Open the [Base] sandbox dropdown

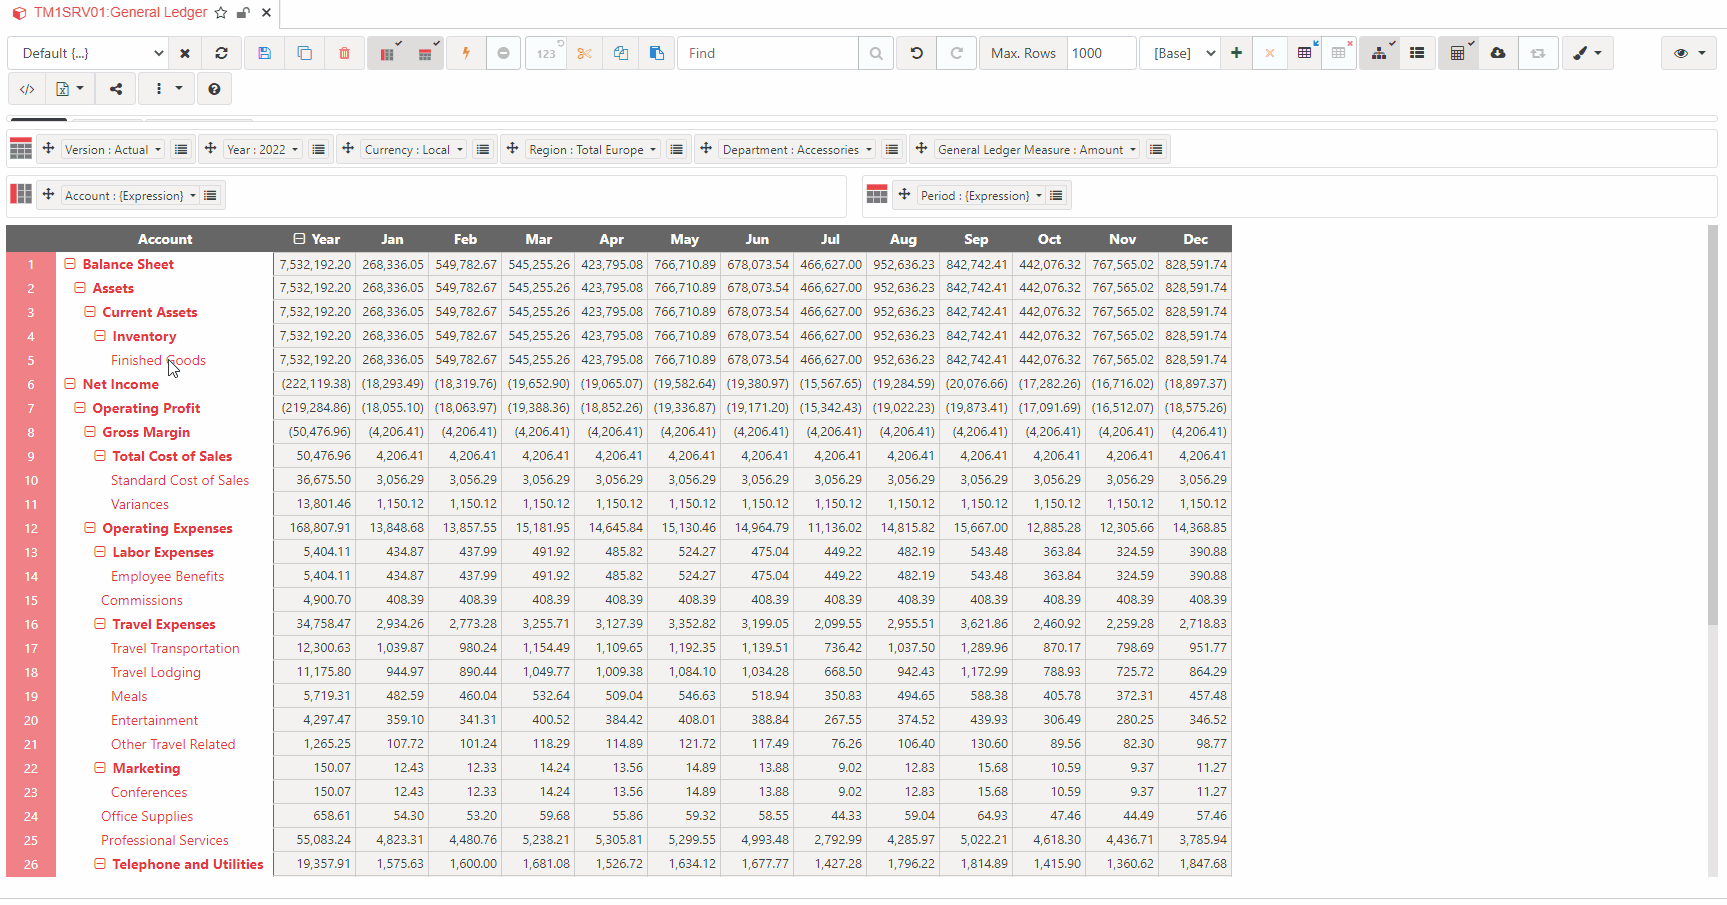tap(1180, 52)
